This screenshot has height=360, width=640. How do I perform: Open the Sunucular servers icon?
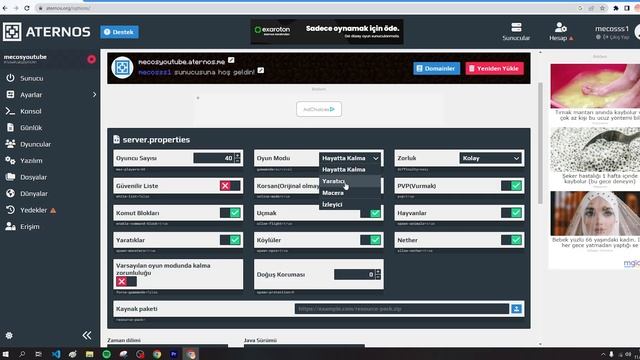click(516, 28)
